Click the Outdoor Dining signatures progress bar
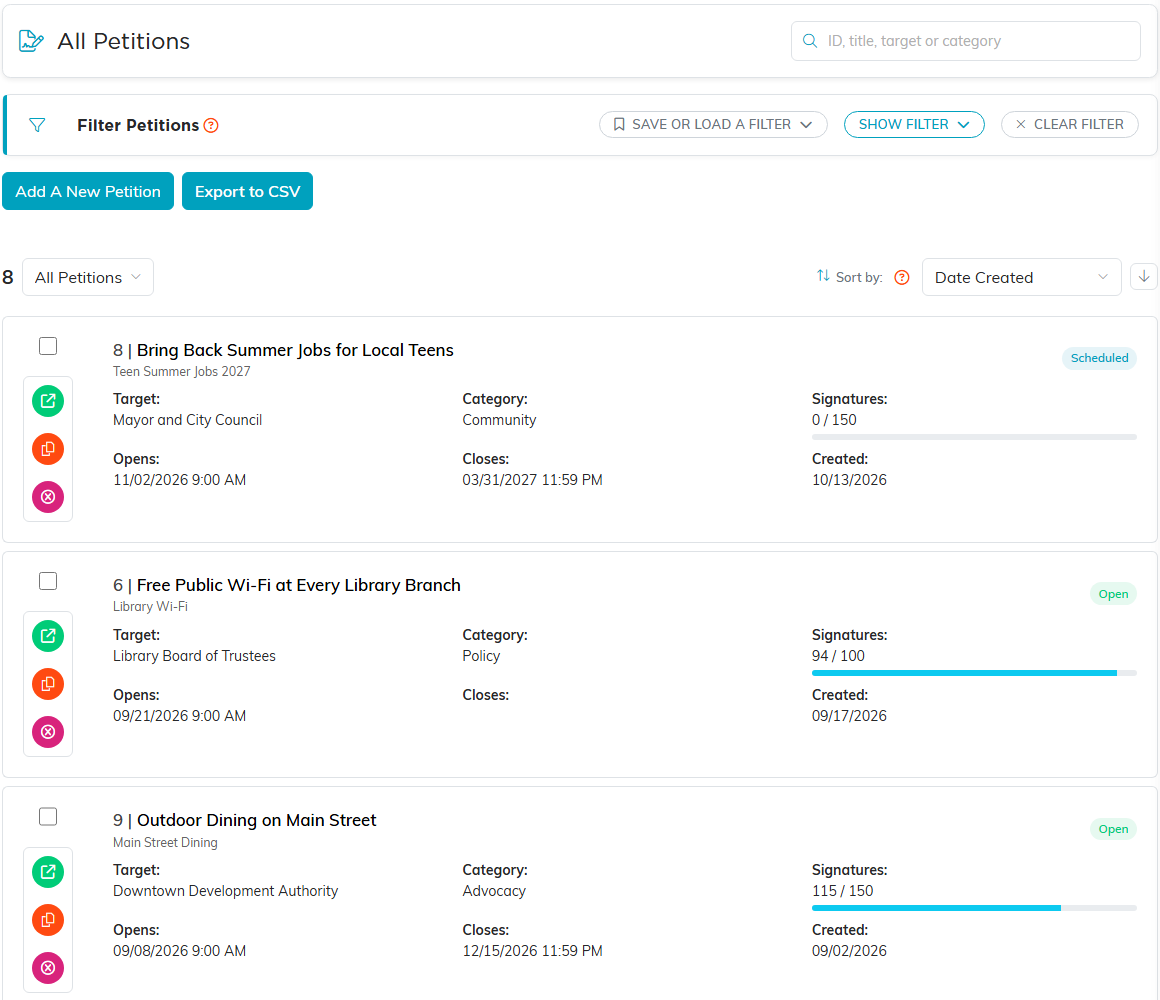This screenshot has width=1160, height=1000. [974, 908]
